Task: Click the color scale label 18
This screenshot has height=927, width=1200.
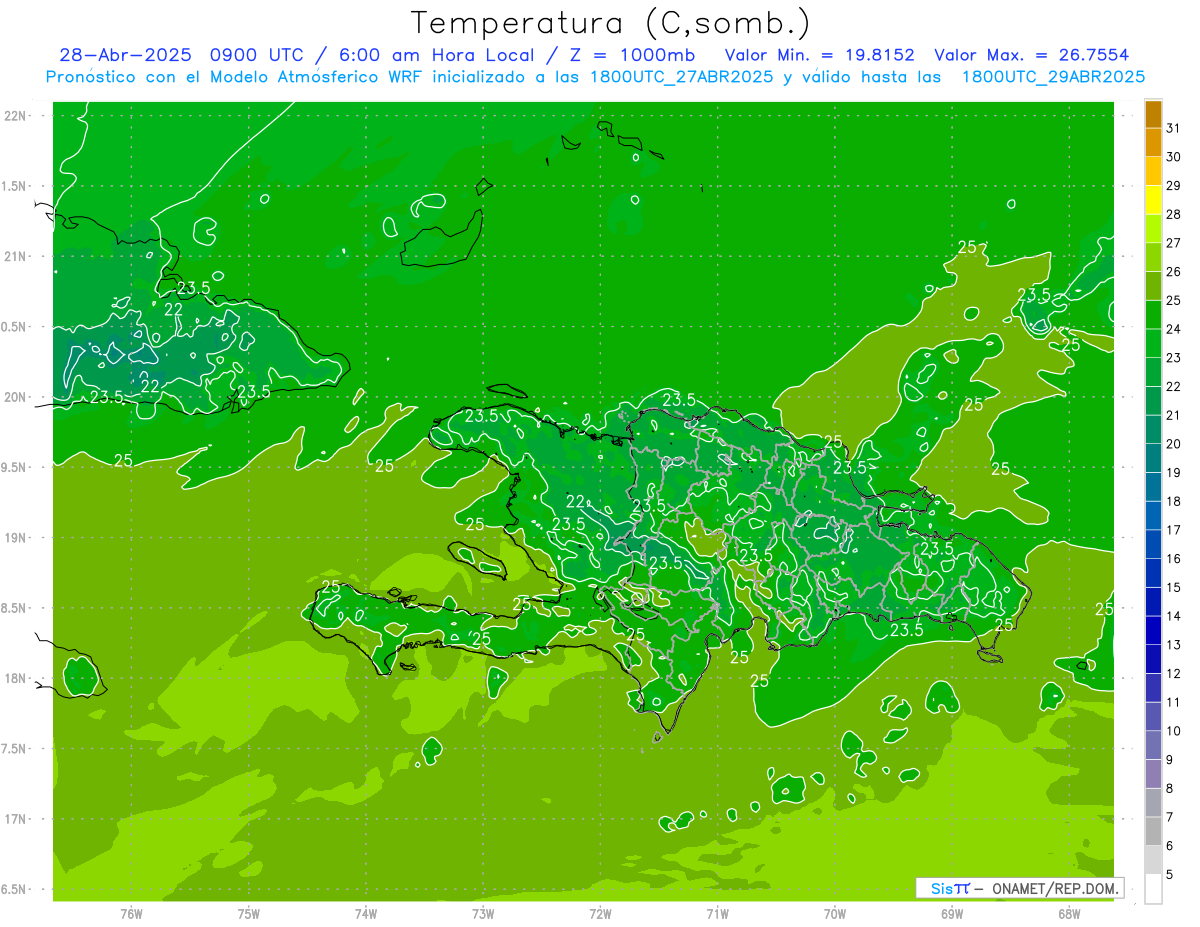Action: click(x=1173, y=501)
